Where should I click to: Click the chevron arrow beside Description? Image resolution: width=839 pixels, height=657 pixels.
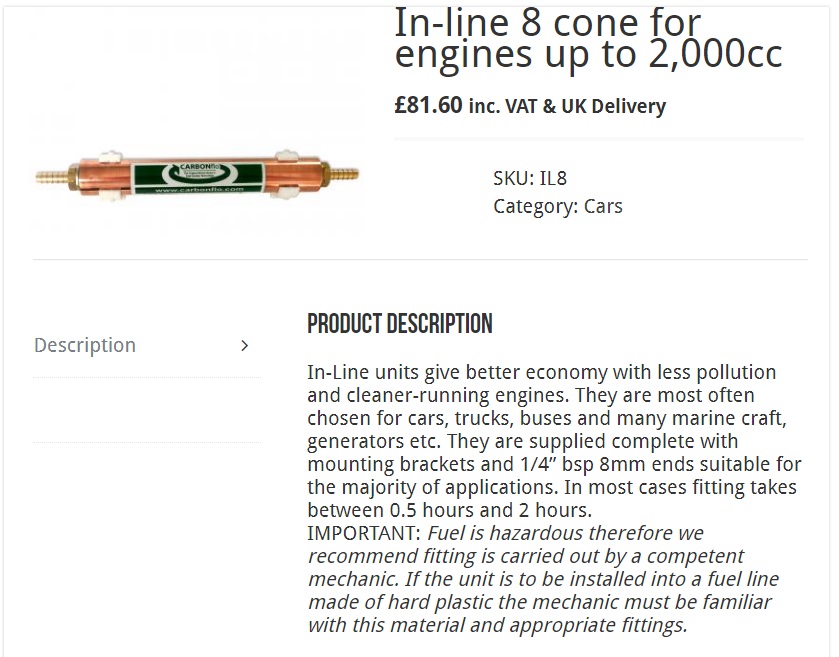point(245,346)
